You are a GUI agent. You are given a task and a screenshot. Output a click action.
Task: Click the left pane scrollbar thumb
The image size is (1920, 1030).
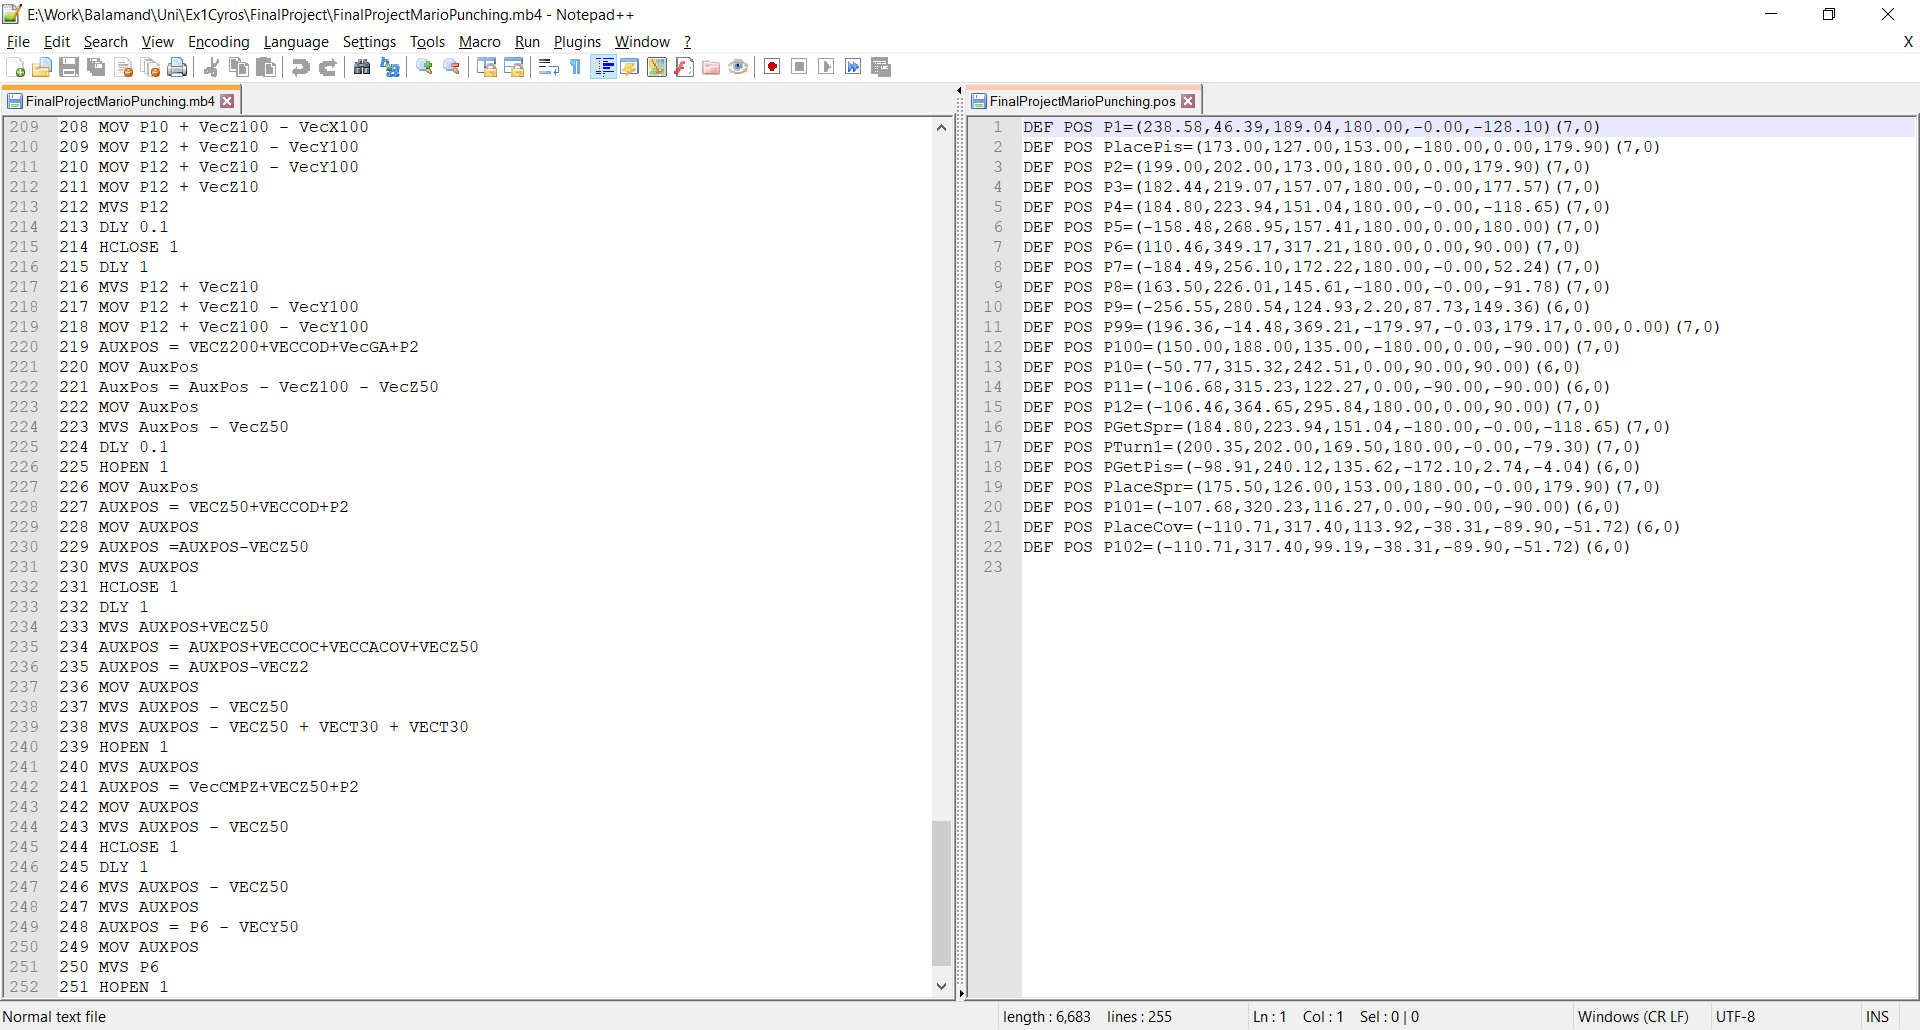[x=941, y=893]
